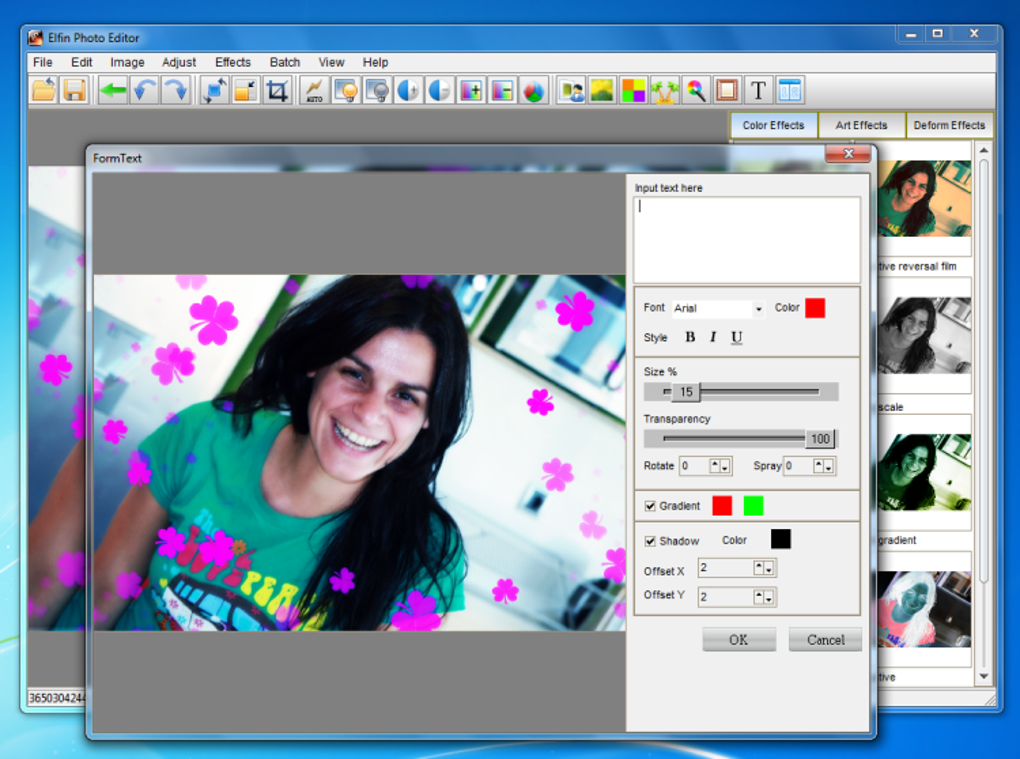Select the grayscale effect thumbnail
Screen dimensions: 1020x759
click(x=924, y=336)
